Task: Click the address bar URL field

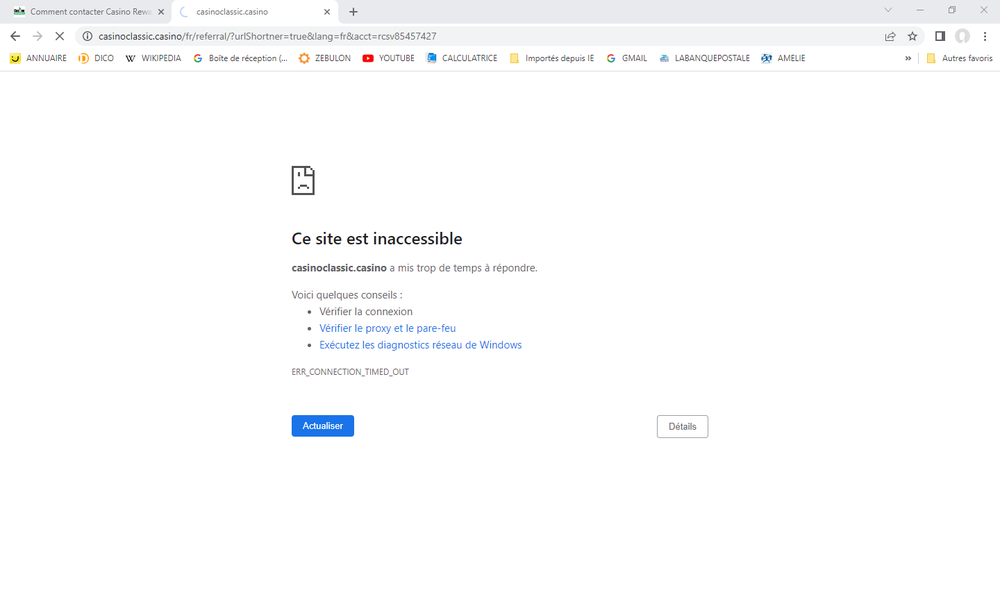Action: click(450, 36)
